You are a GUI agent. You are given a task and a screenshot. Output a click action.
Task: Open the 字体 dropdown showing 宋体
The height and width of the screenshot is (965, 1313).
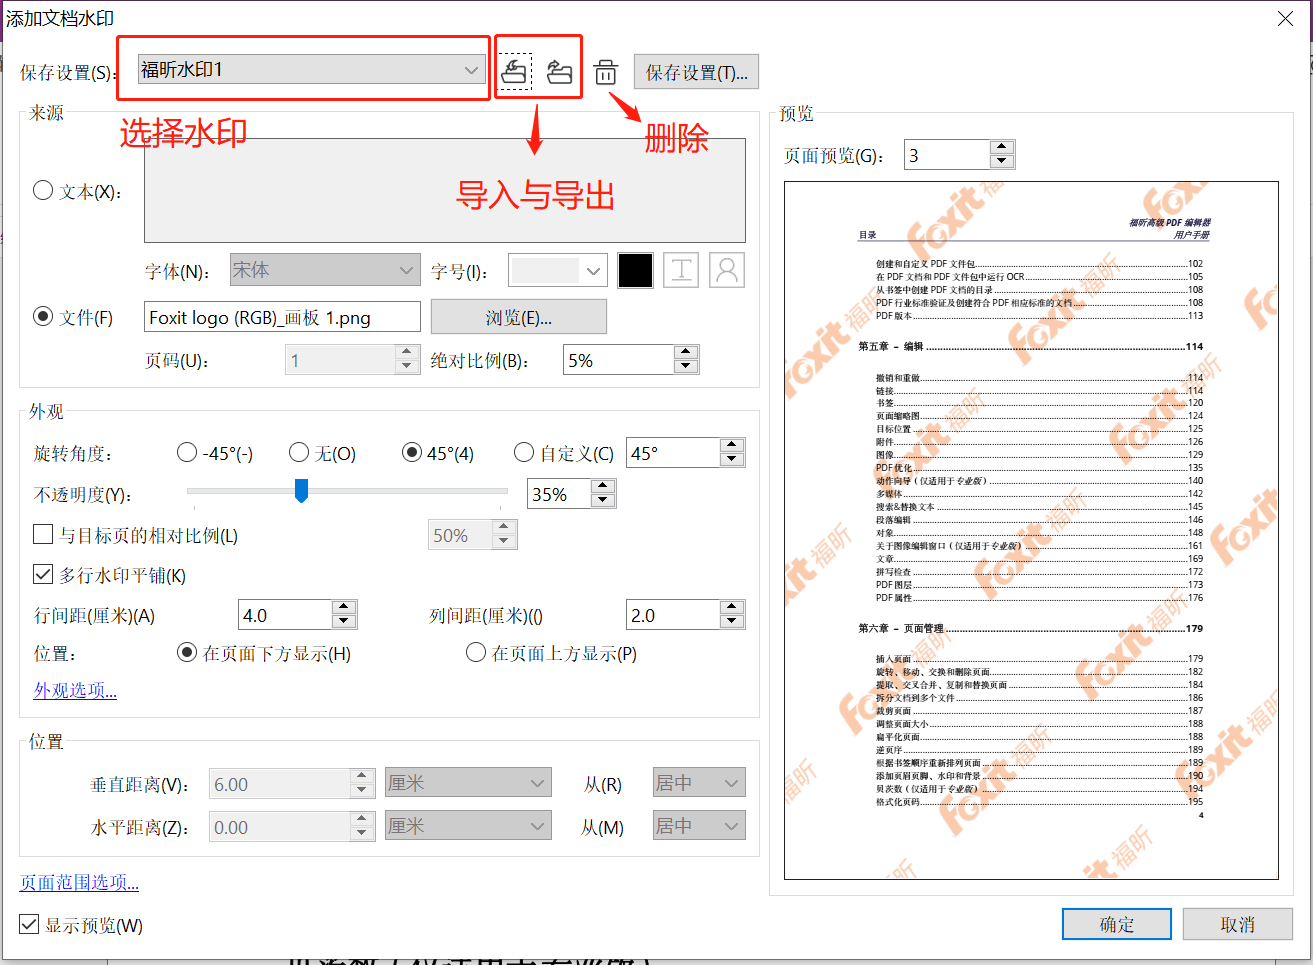tap(324, 270)
